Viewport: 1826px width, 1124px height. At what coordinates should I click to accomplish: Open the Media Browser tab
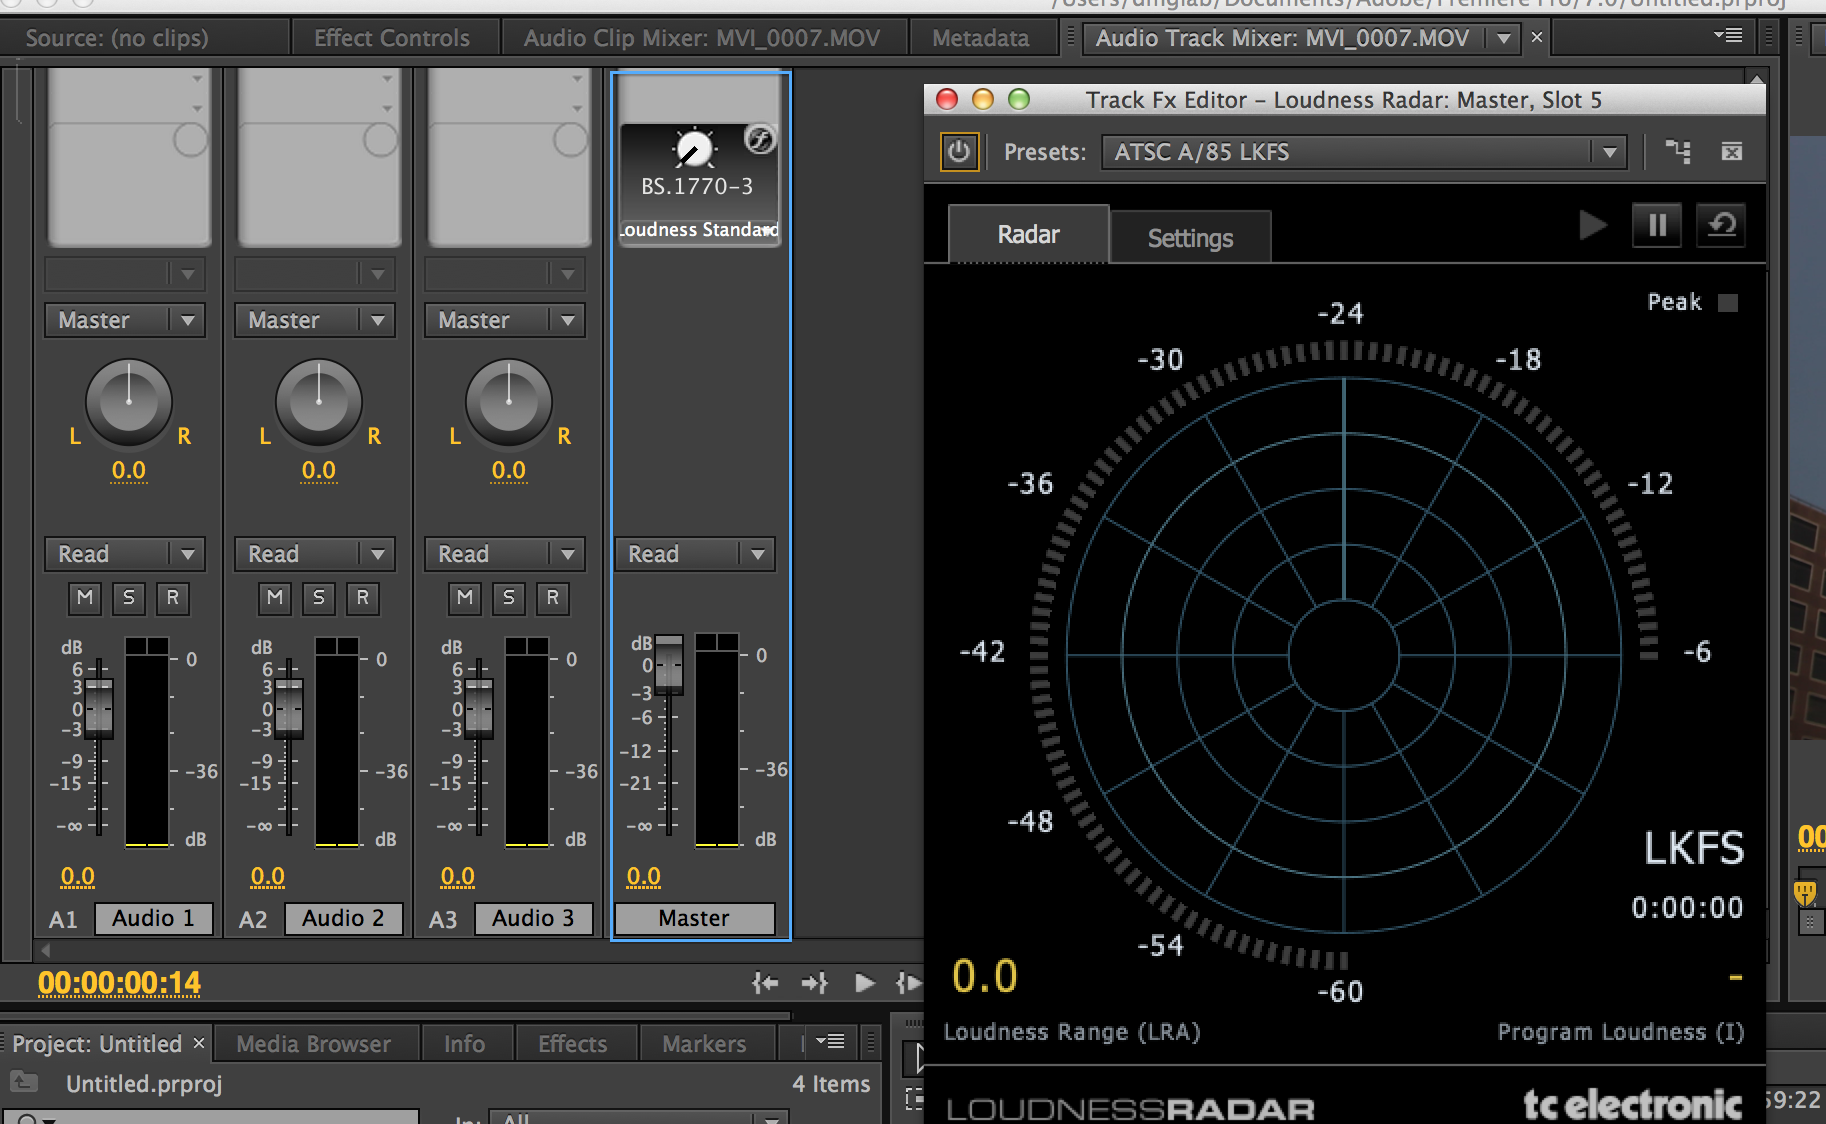(x=314, y=1044)
